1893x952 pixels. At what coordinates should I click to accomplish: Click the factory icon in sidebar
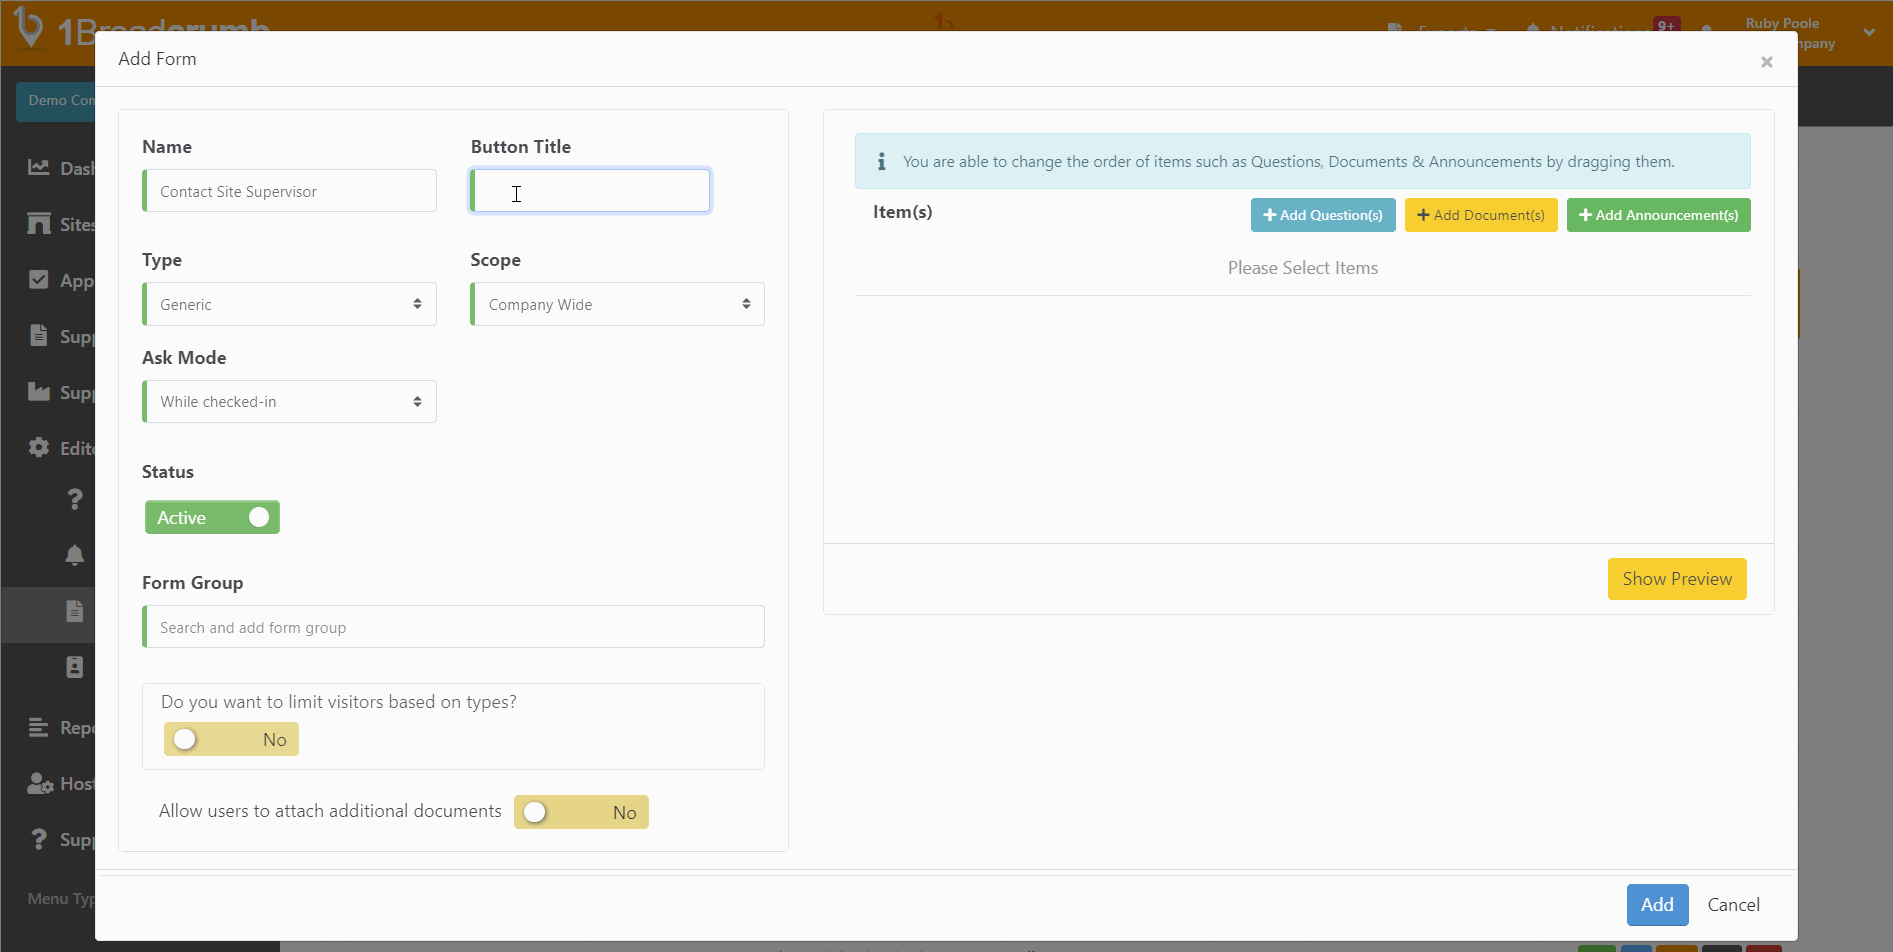pyautogui.click(x=39, y=392)
